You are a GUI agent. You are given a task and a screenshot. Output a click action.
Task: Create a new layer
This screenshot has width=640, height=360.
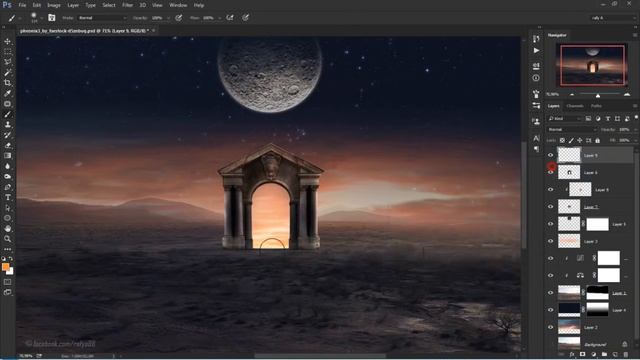[615, 354]
